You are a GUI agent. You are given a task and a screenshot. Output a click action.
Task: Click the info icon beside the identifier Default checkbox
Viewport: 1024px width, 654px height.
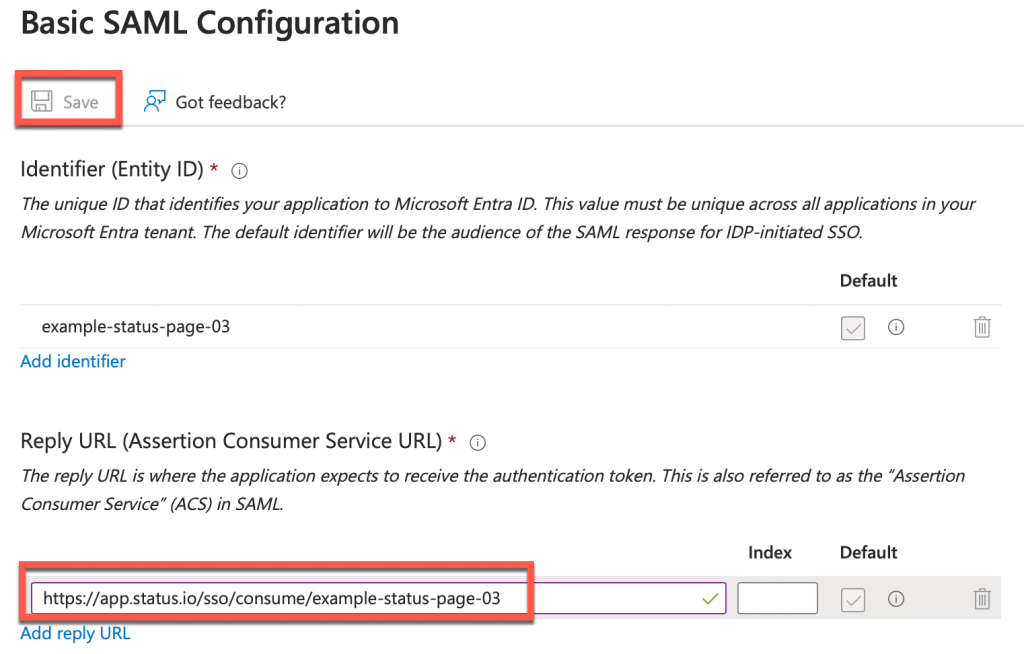coord(896,326)
